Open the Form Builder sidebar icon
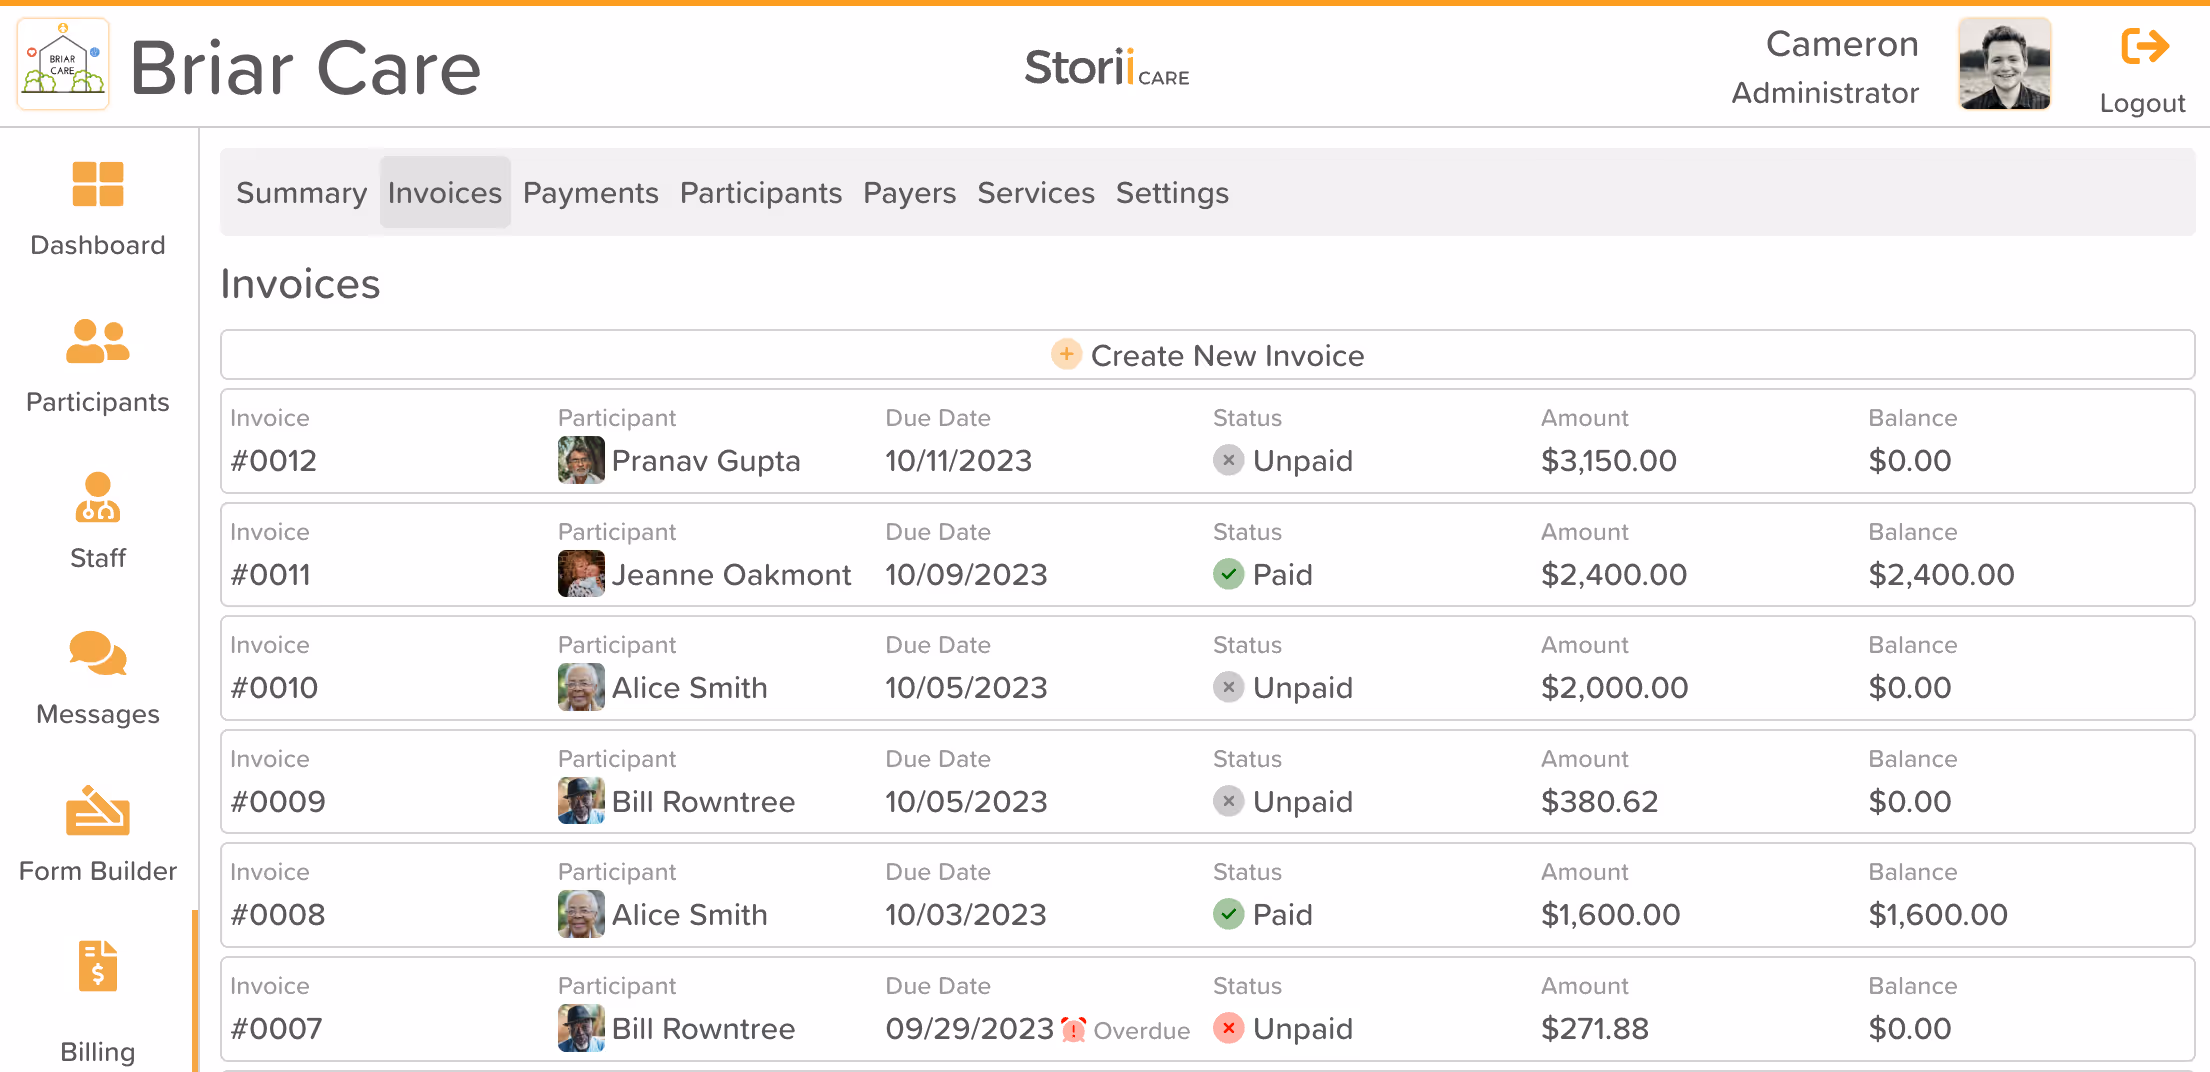 [x=98, y=810]
